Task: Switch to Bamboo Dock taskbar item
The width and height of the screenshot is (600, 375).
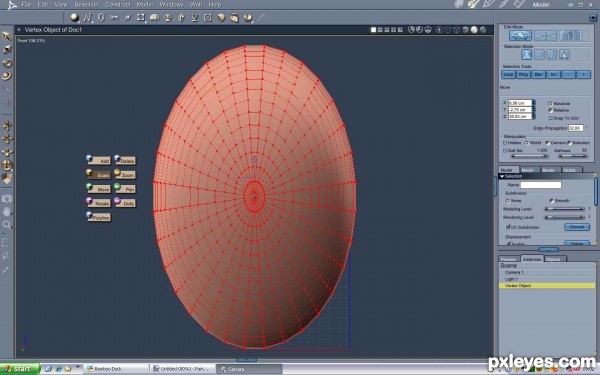Action: click(x=116, y=369)
